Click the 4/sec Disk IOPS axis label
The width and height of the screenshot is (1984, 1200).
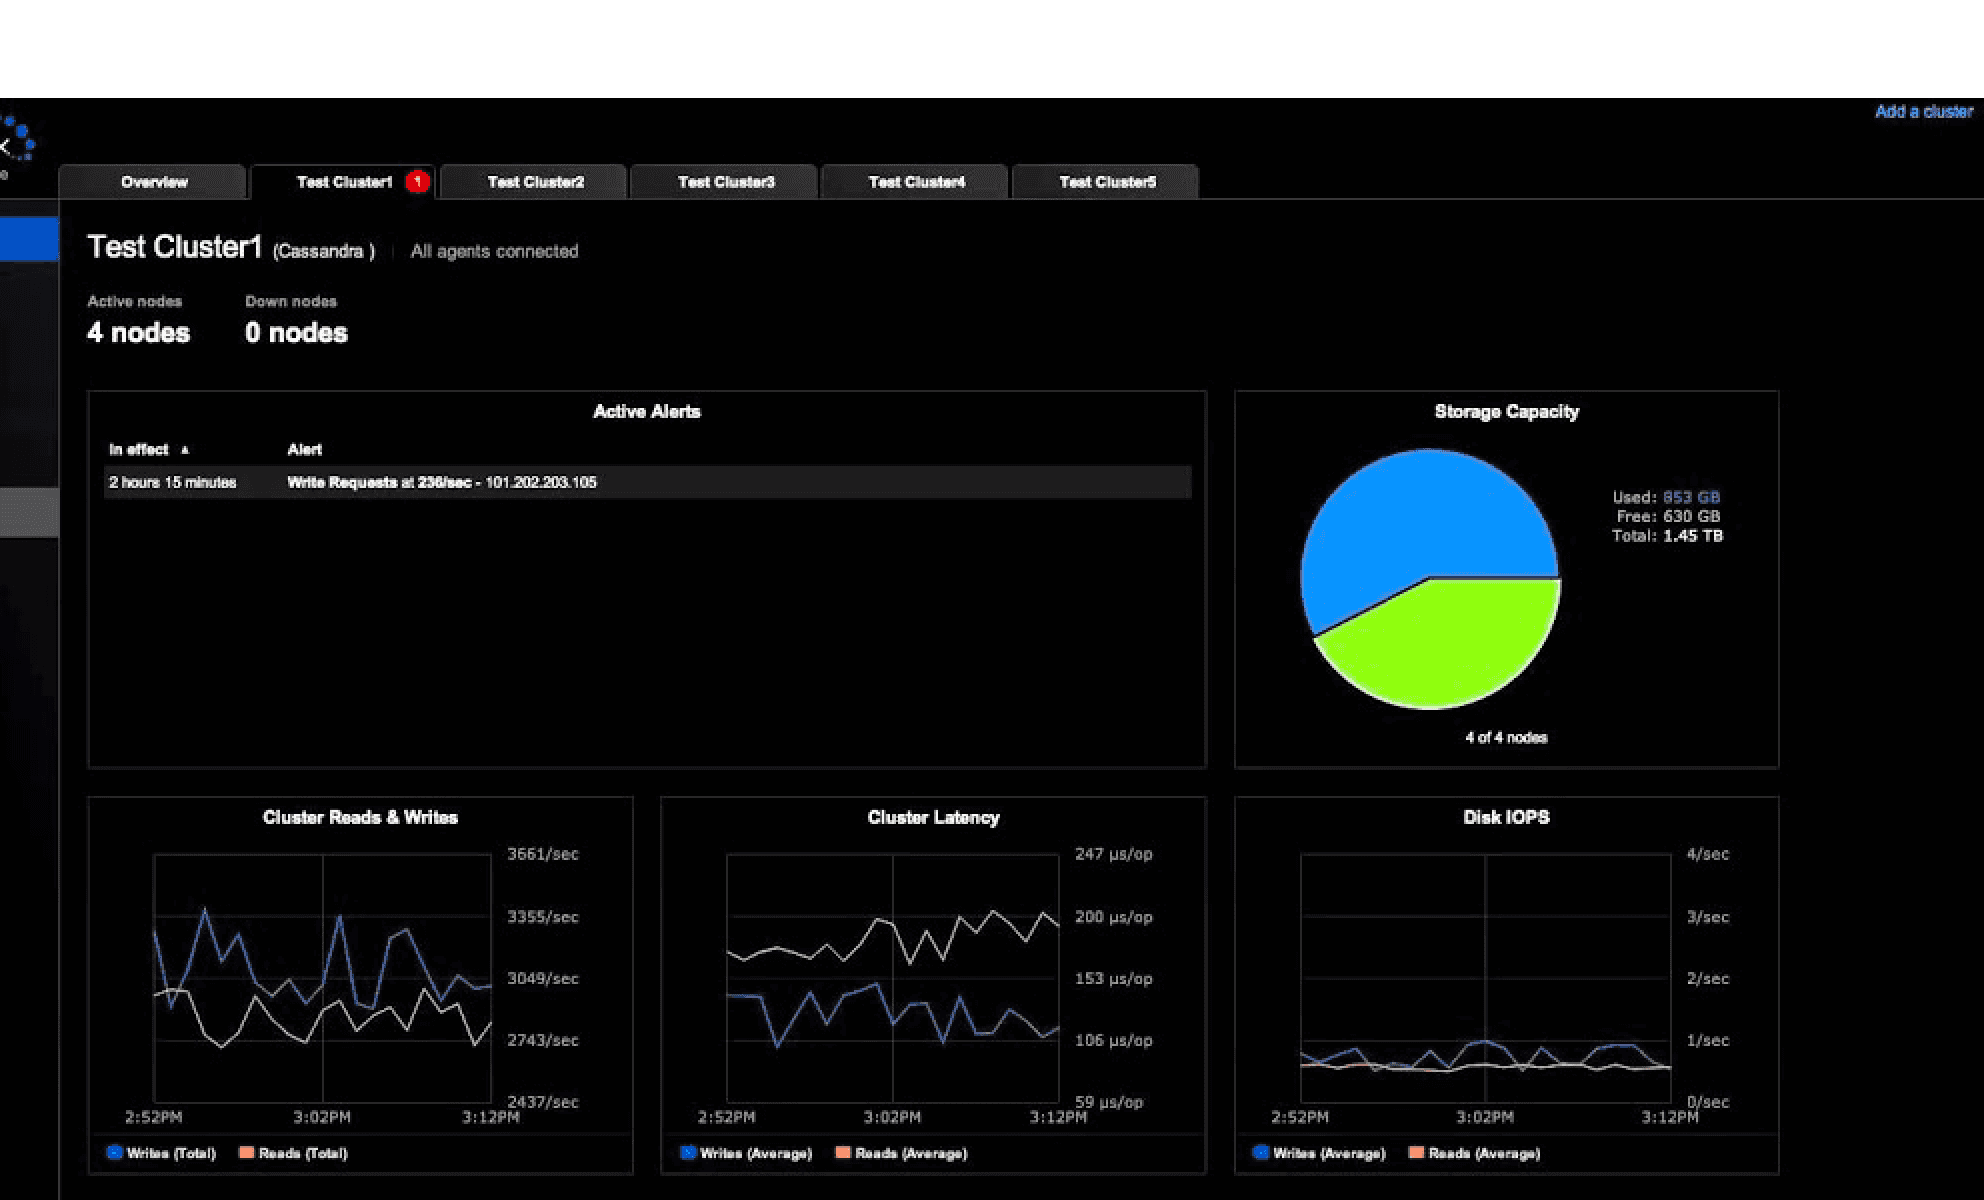(x=1707, y=854)
